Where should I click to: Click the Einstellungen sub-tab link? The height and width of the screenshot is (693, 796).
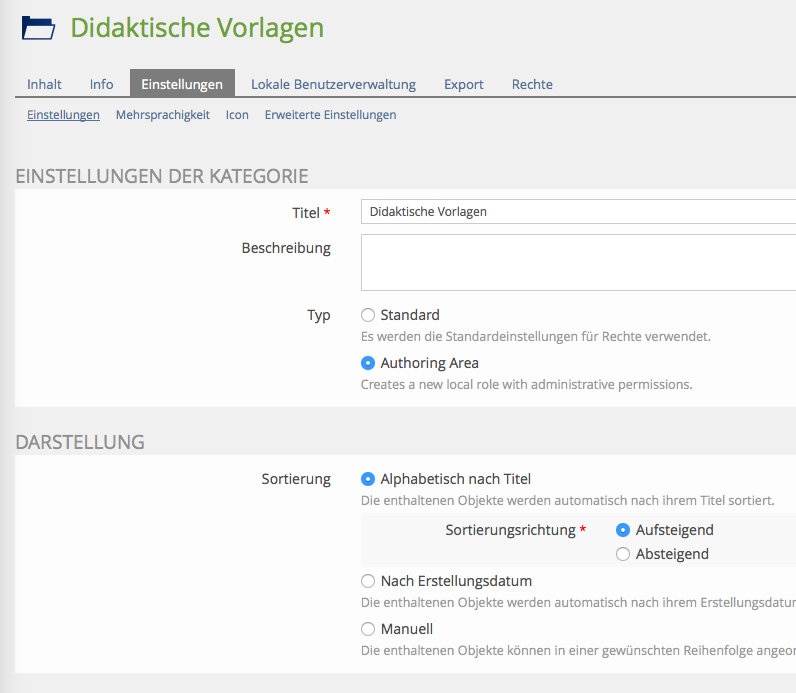[x=63, y=115]
